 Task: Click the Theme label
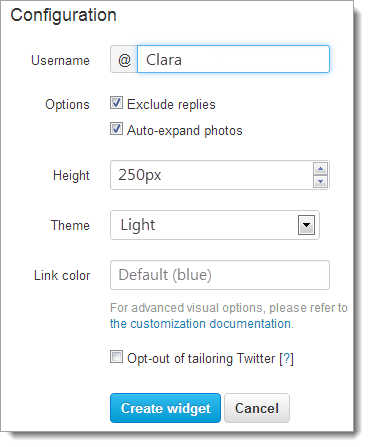click(x=70, y=225)
